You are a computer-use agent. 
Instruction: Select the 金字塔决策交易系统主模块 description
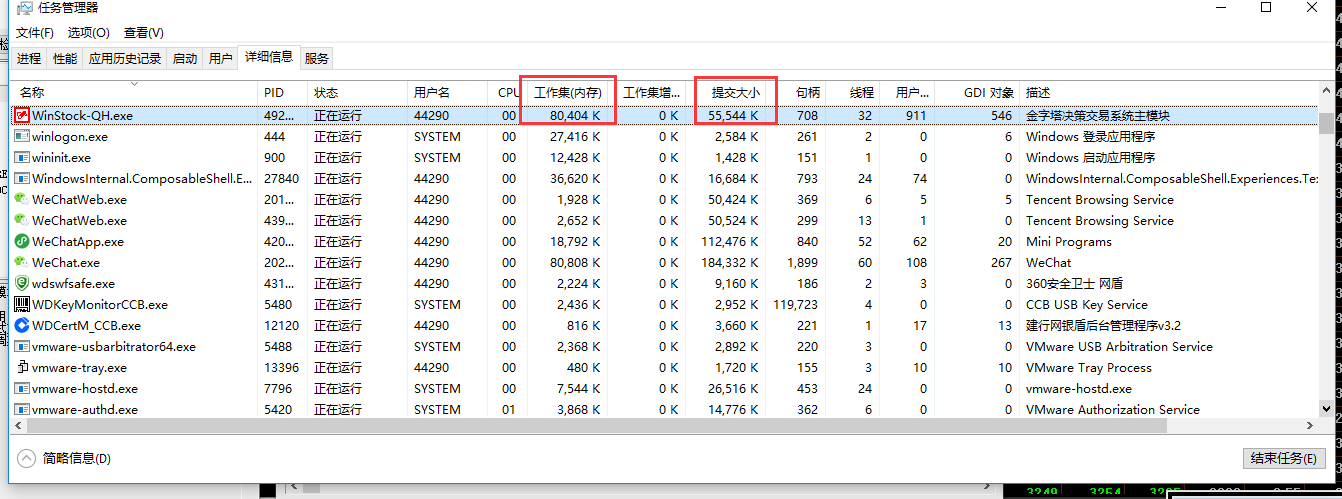tap(1097, 115)
